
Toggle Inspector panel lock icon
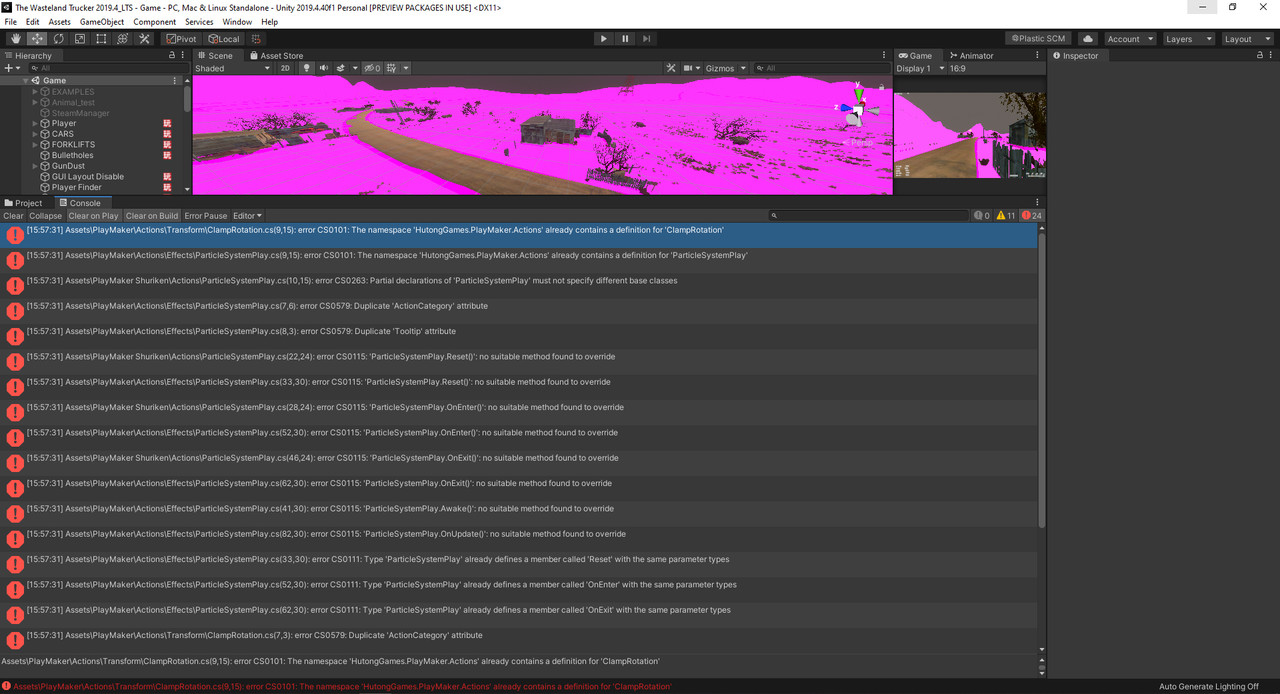click(1261, 55)
